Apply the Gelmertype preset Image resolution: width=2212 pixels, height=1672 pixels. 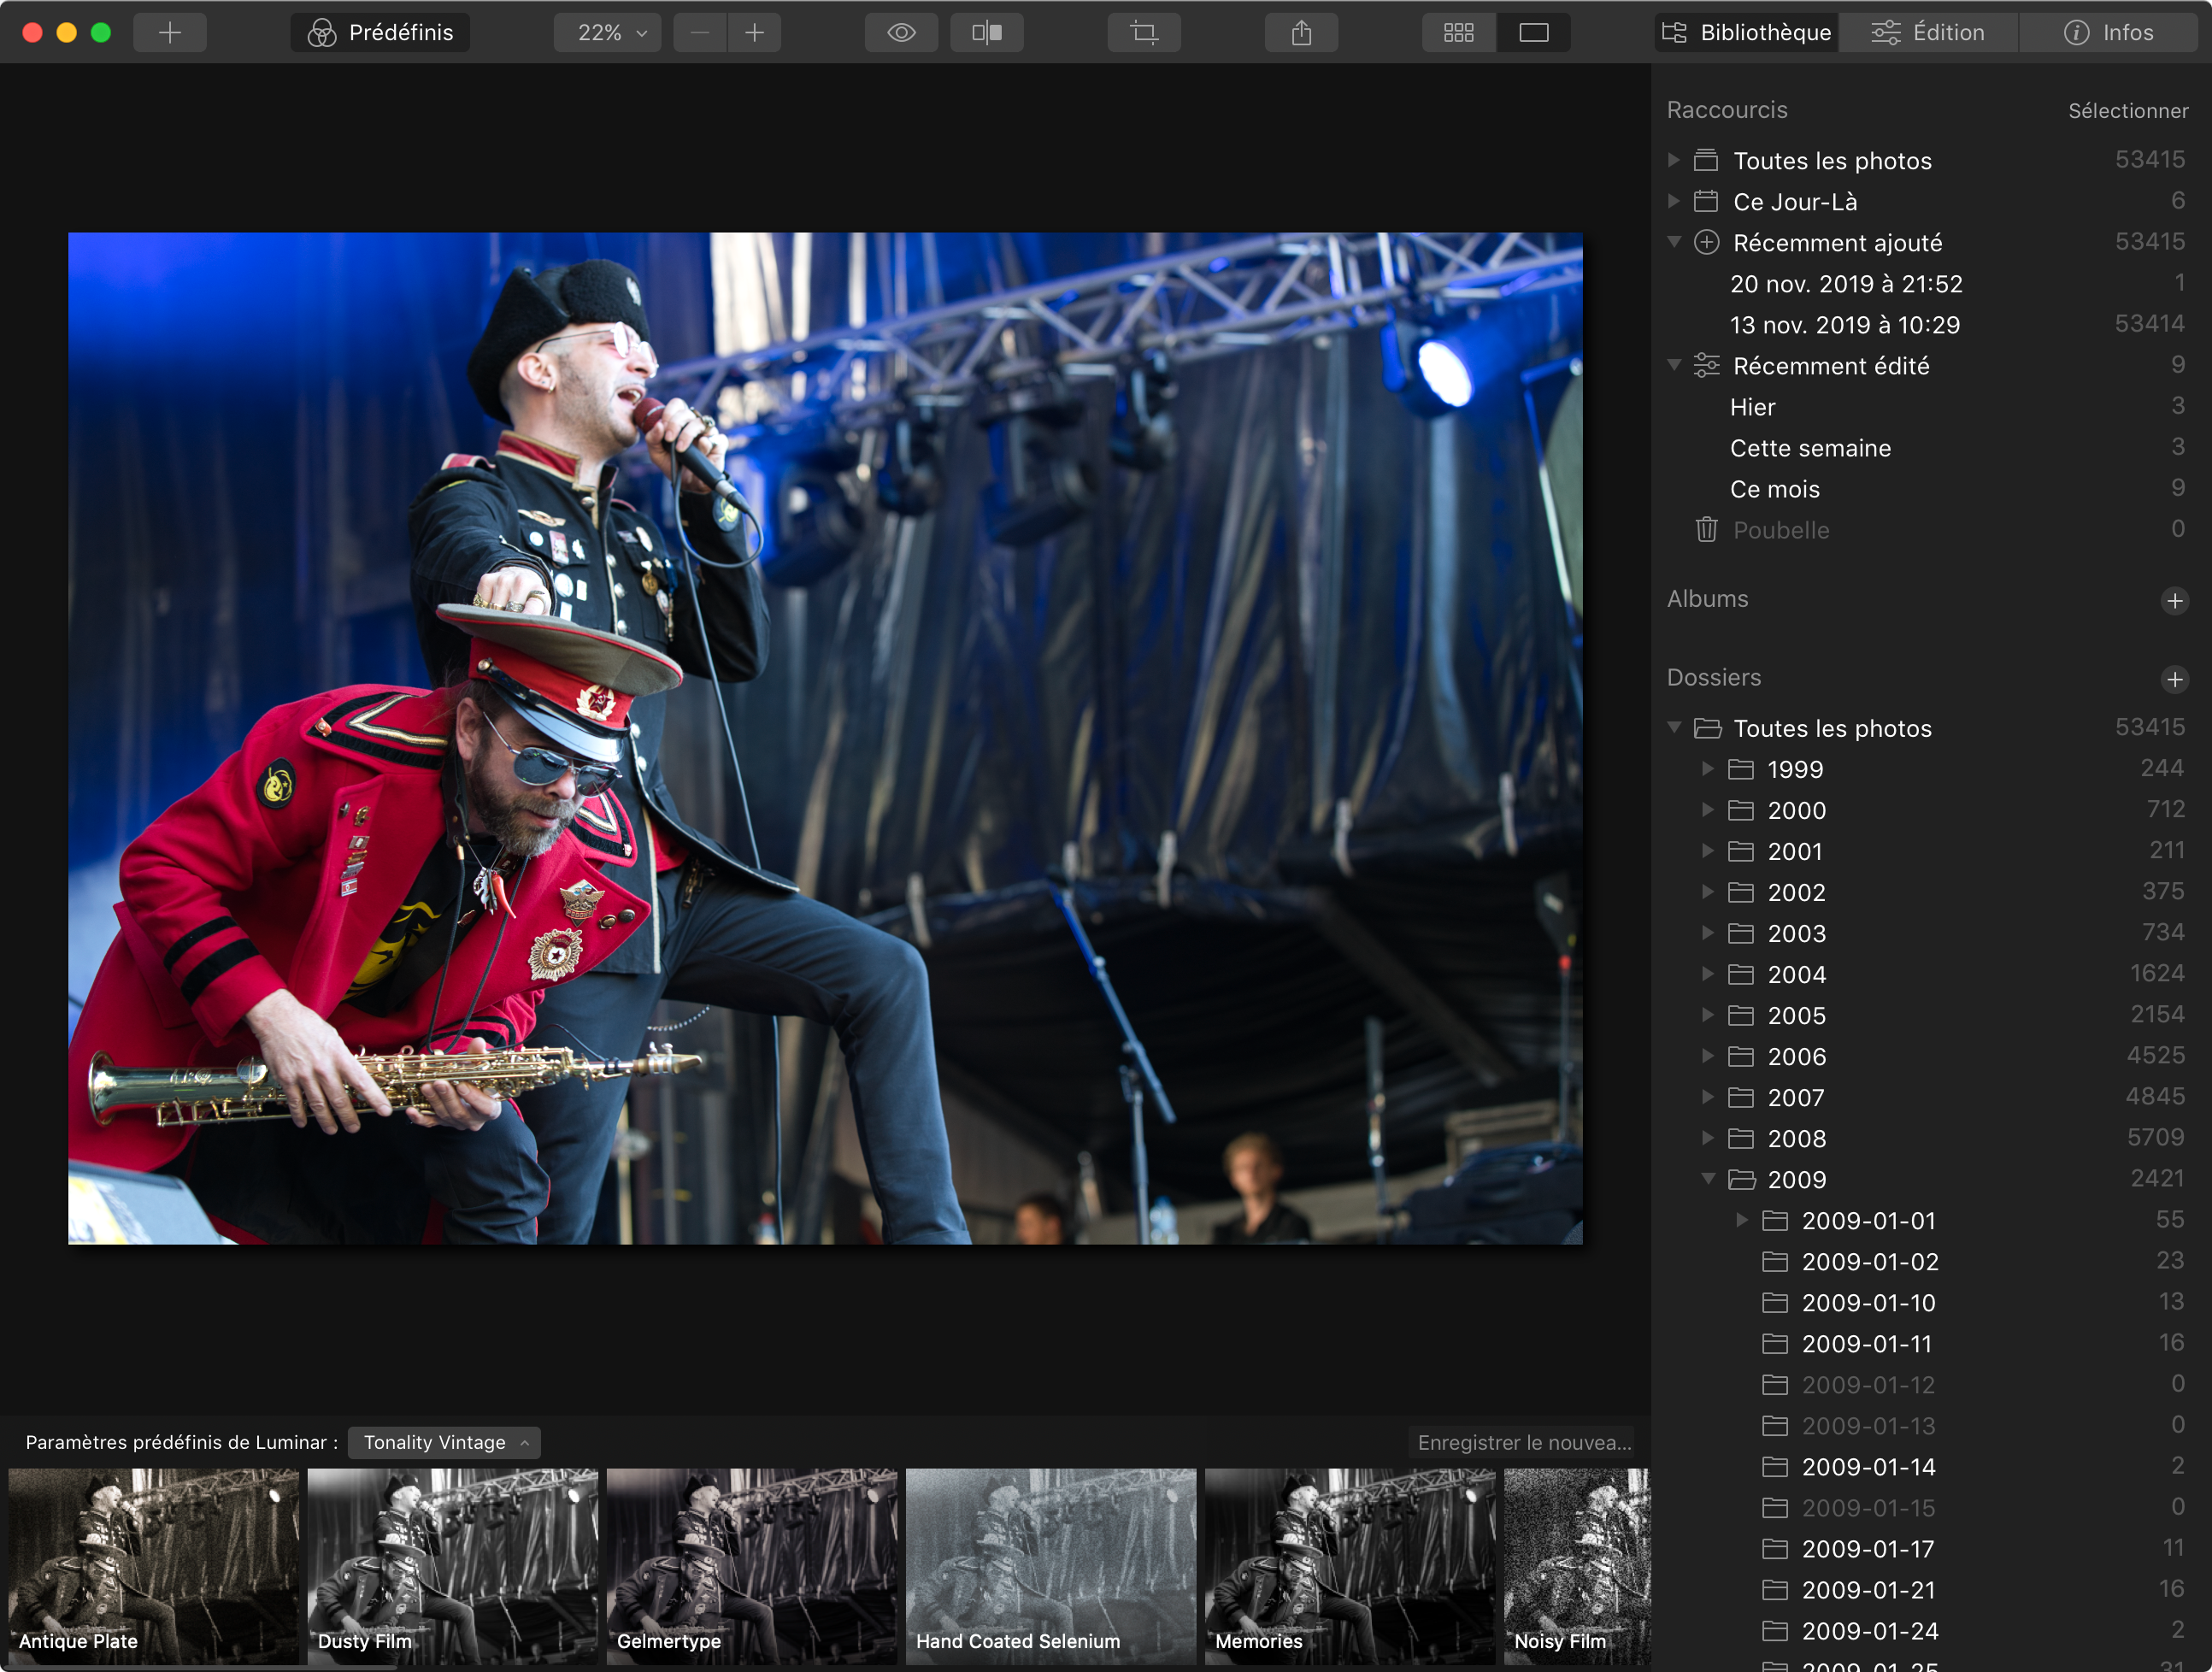click(751, 1565)
